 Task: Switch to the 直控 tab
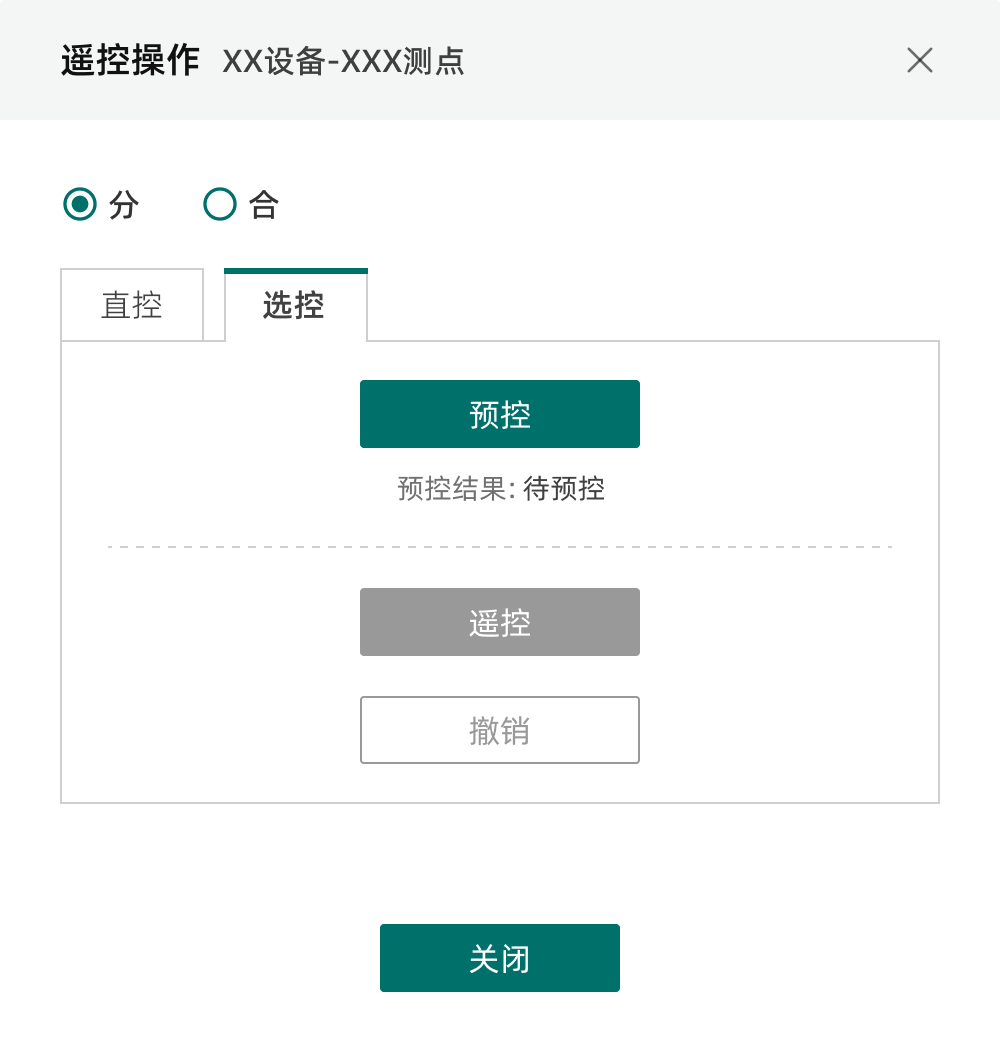132,305
